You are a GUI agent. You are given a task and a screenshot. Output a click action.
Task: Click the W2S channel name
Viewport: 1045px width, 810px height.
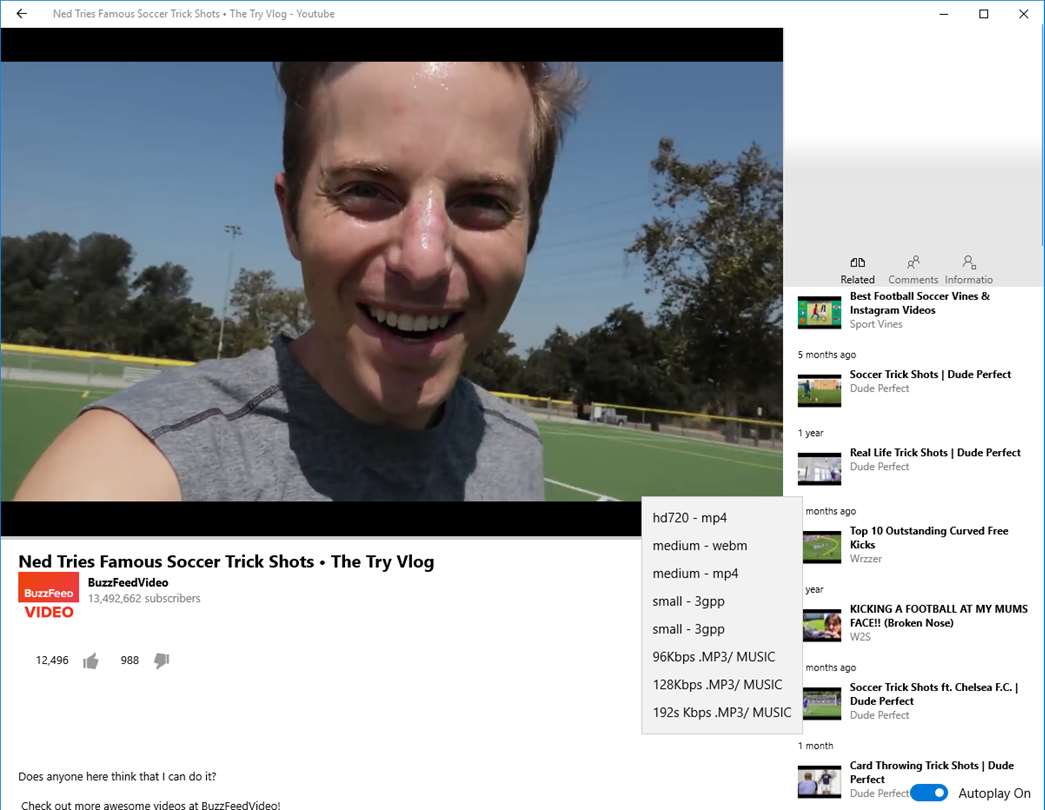860,637
